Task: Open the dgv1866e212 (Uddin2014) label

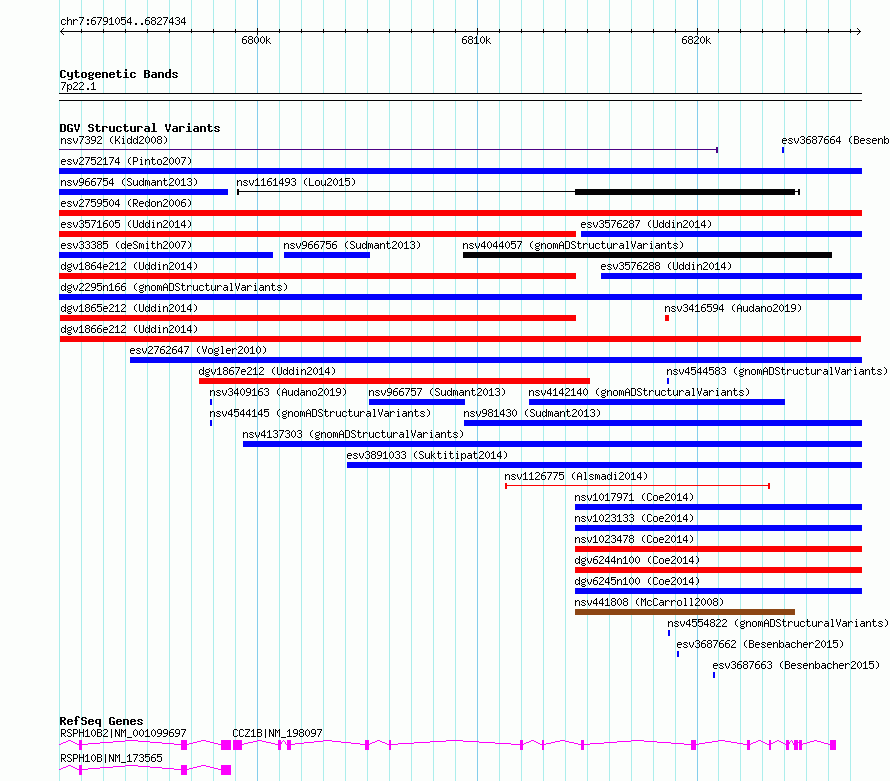Action: coord(129,329)
